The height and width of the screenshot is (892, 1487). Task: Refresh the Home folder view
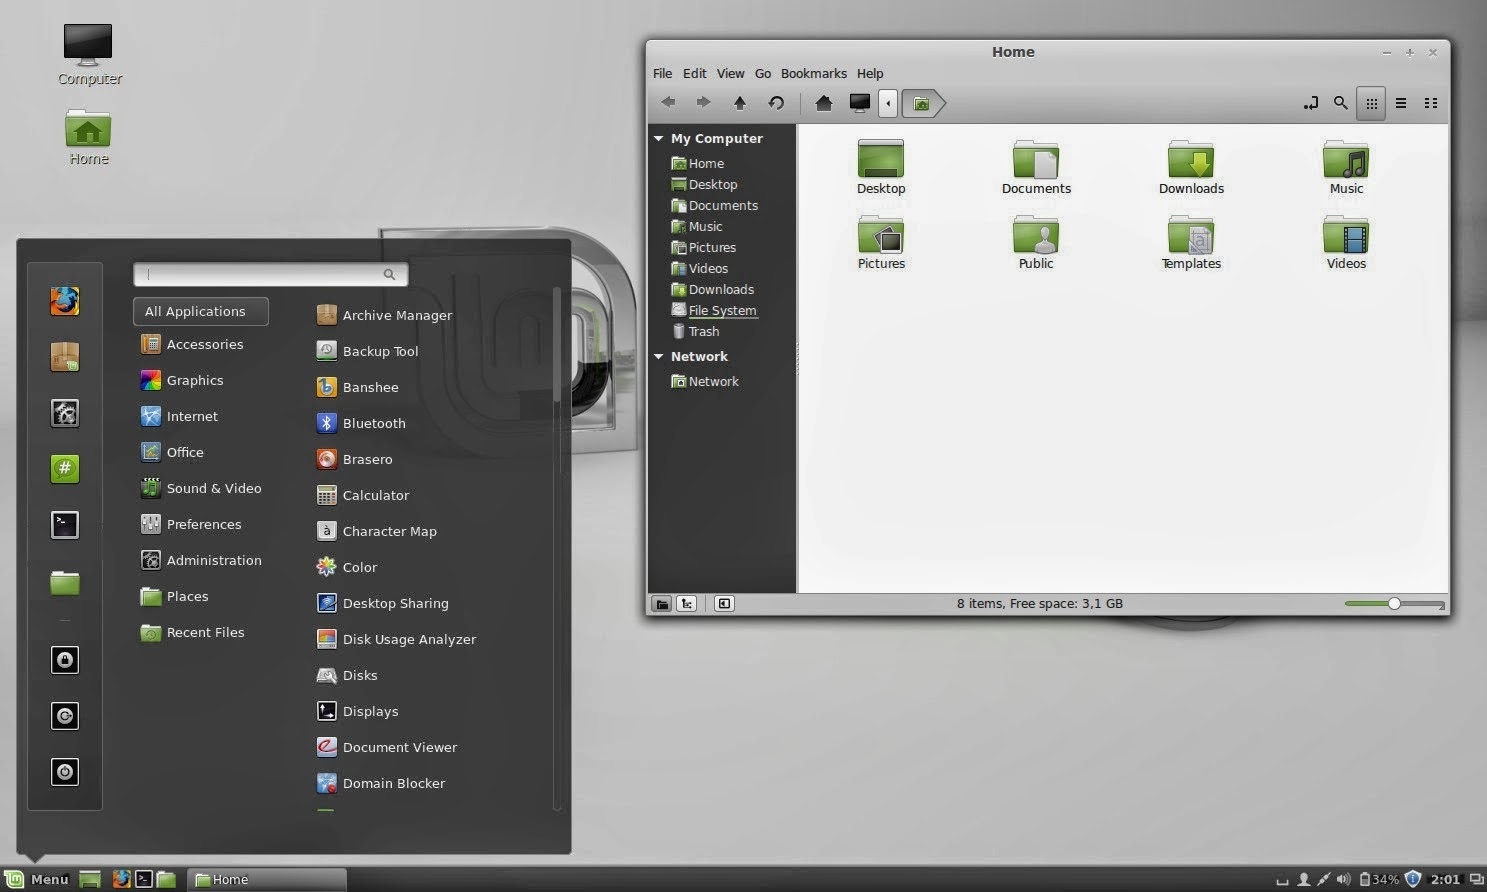[x=777, y=102]
